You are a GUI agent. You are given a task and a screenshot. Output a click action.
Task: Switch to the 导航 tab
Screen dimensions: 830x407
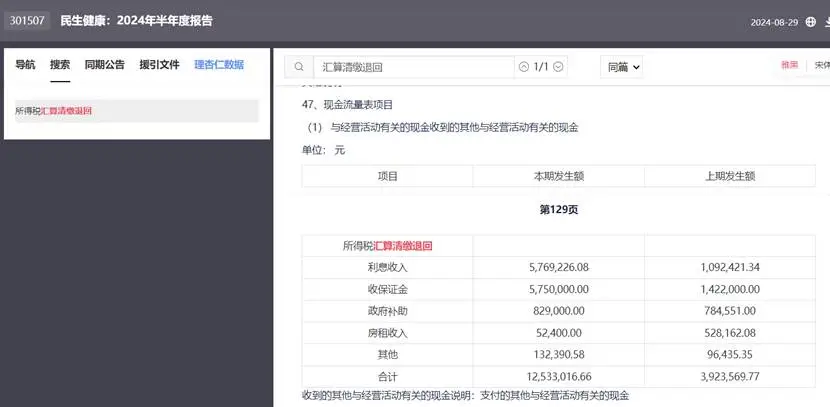[x=25, y=65]
